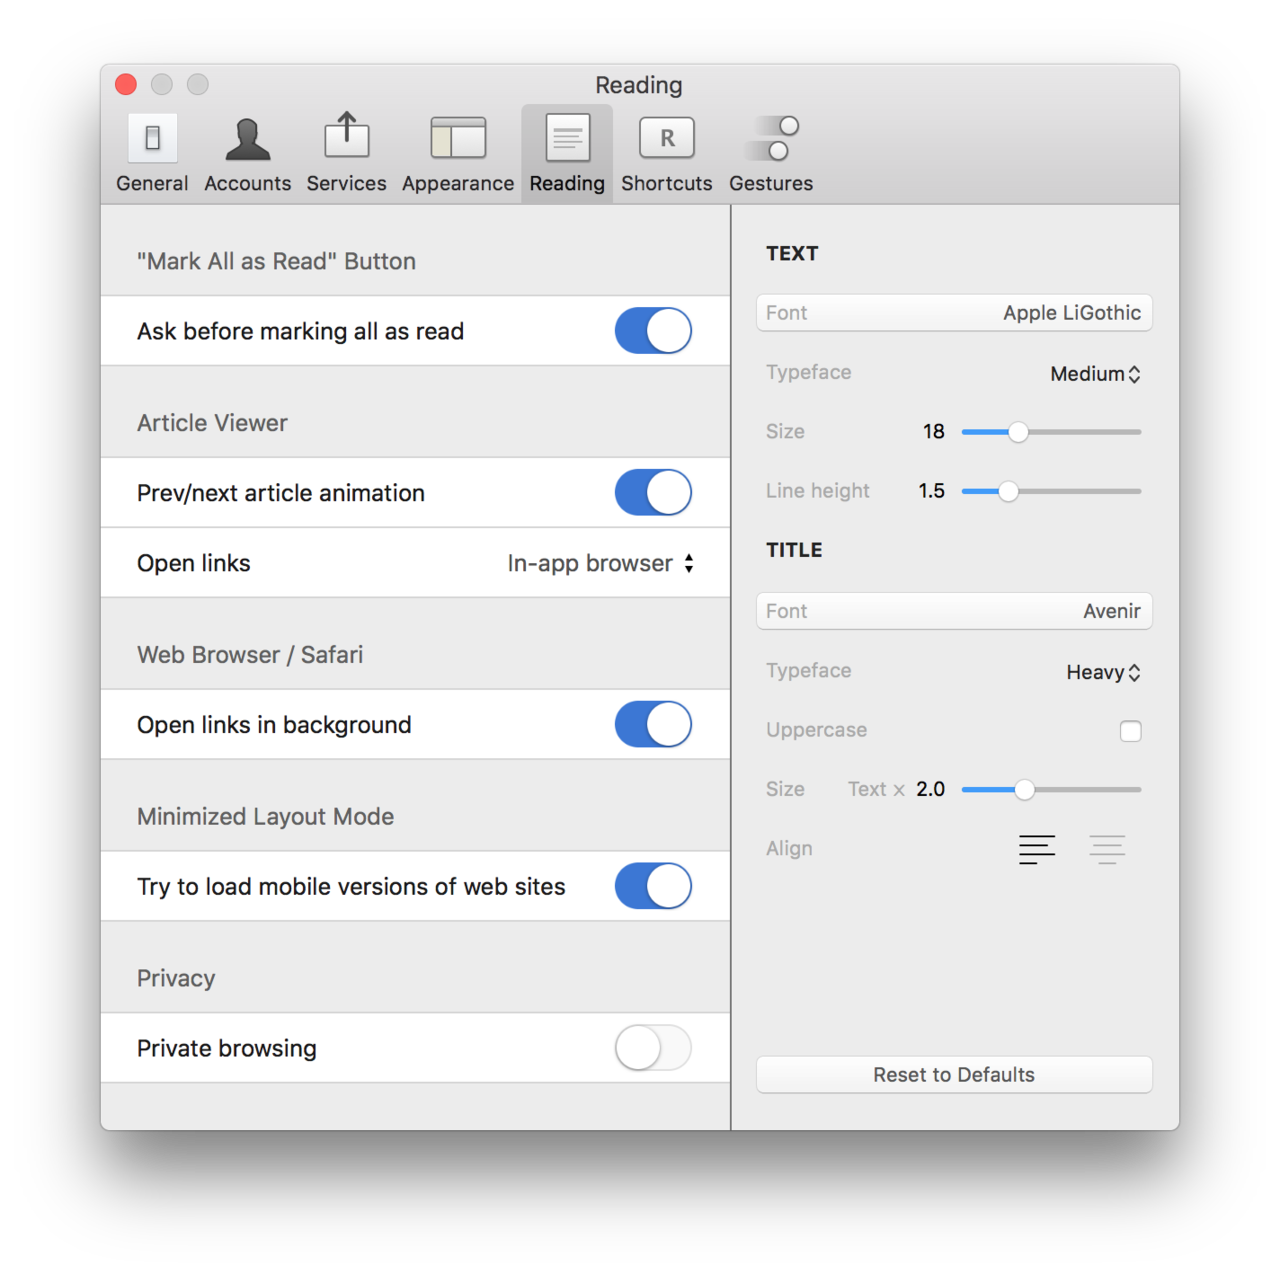The image size is (1280, 1280).
Task: Open the Shortcuts preferences pane
Action: (x=666, y=153)
